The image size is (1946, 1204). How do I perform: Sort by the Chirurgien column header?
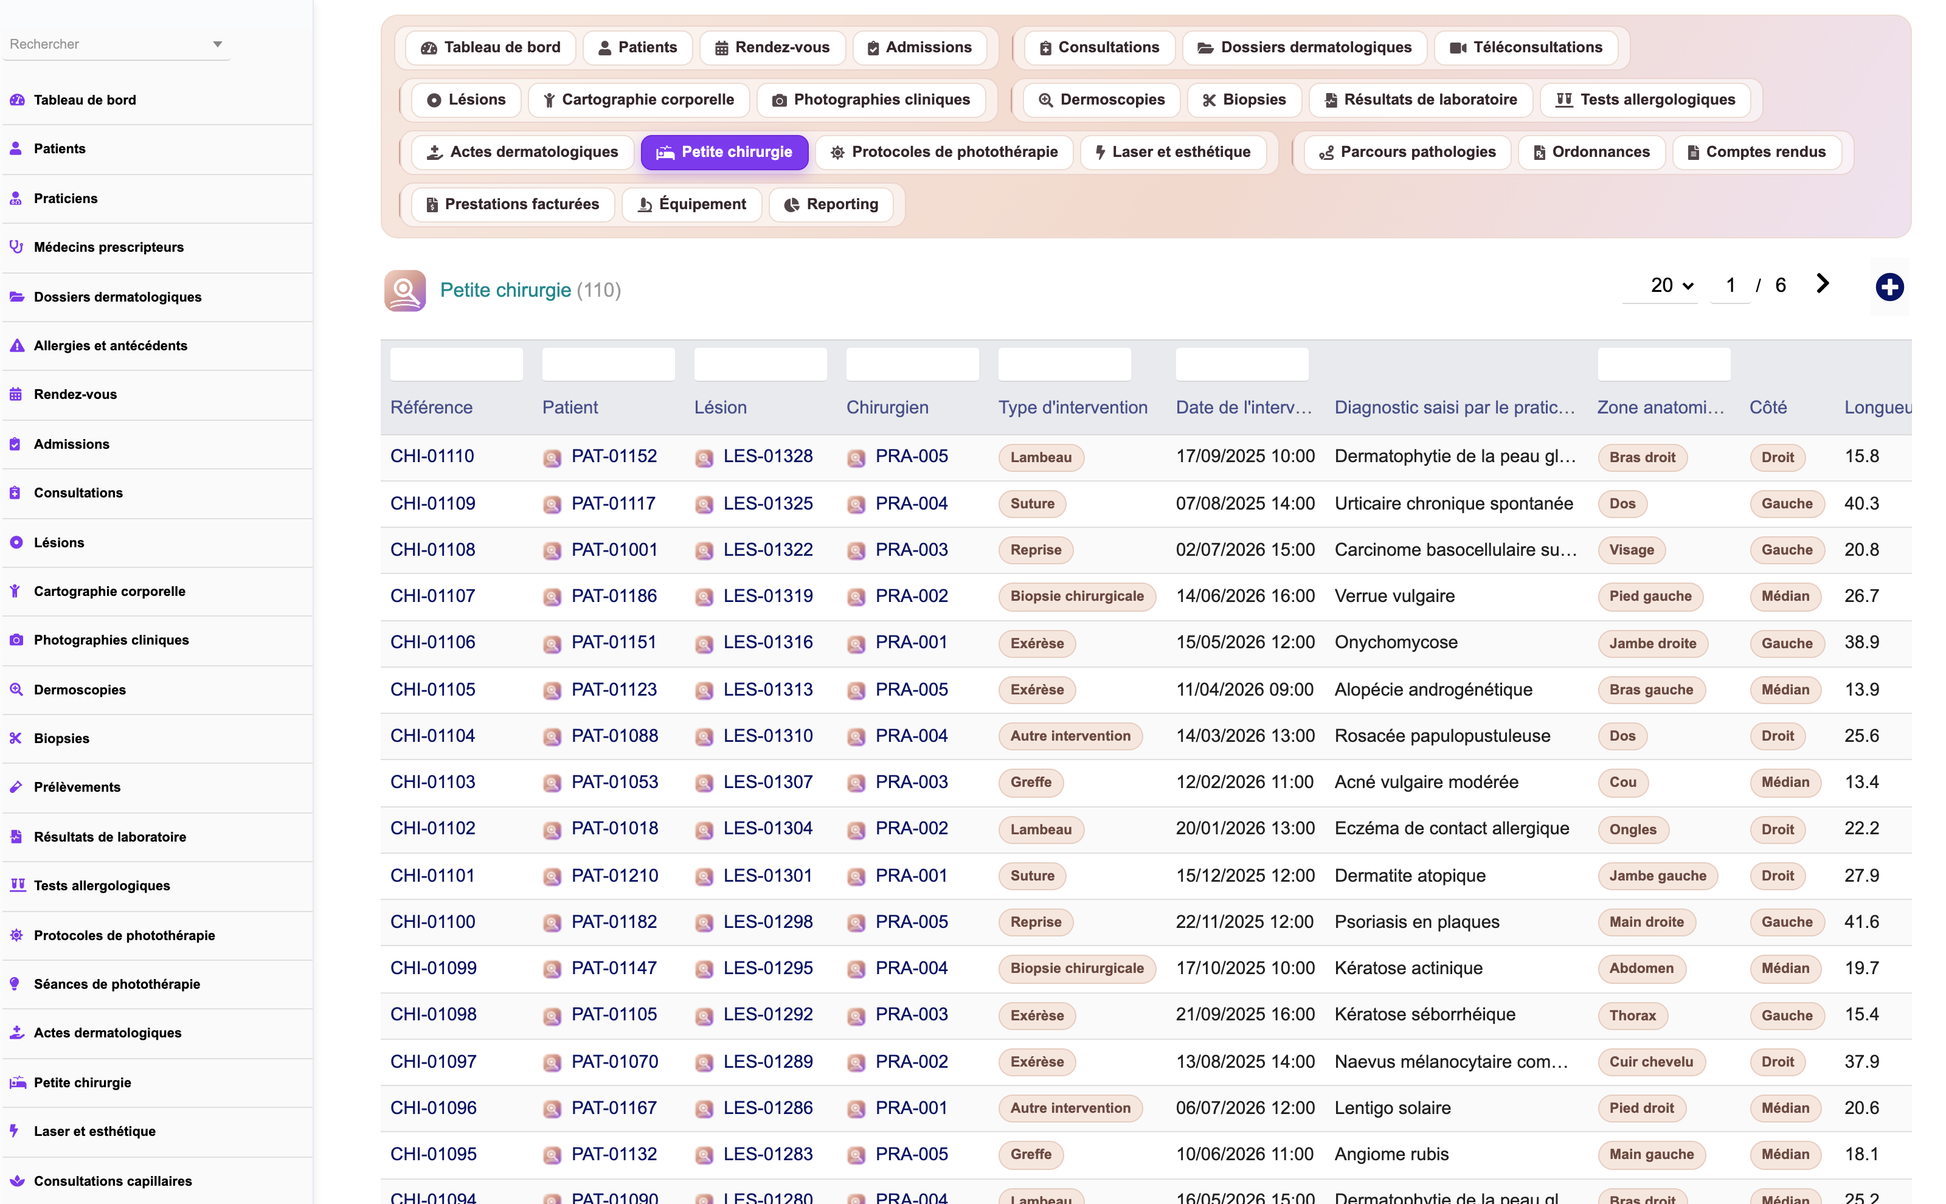click(x=887, y=408)
